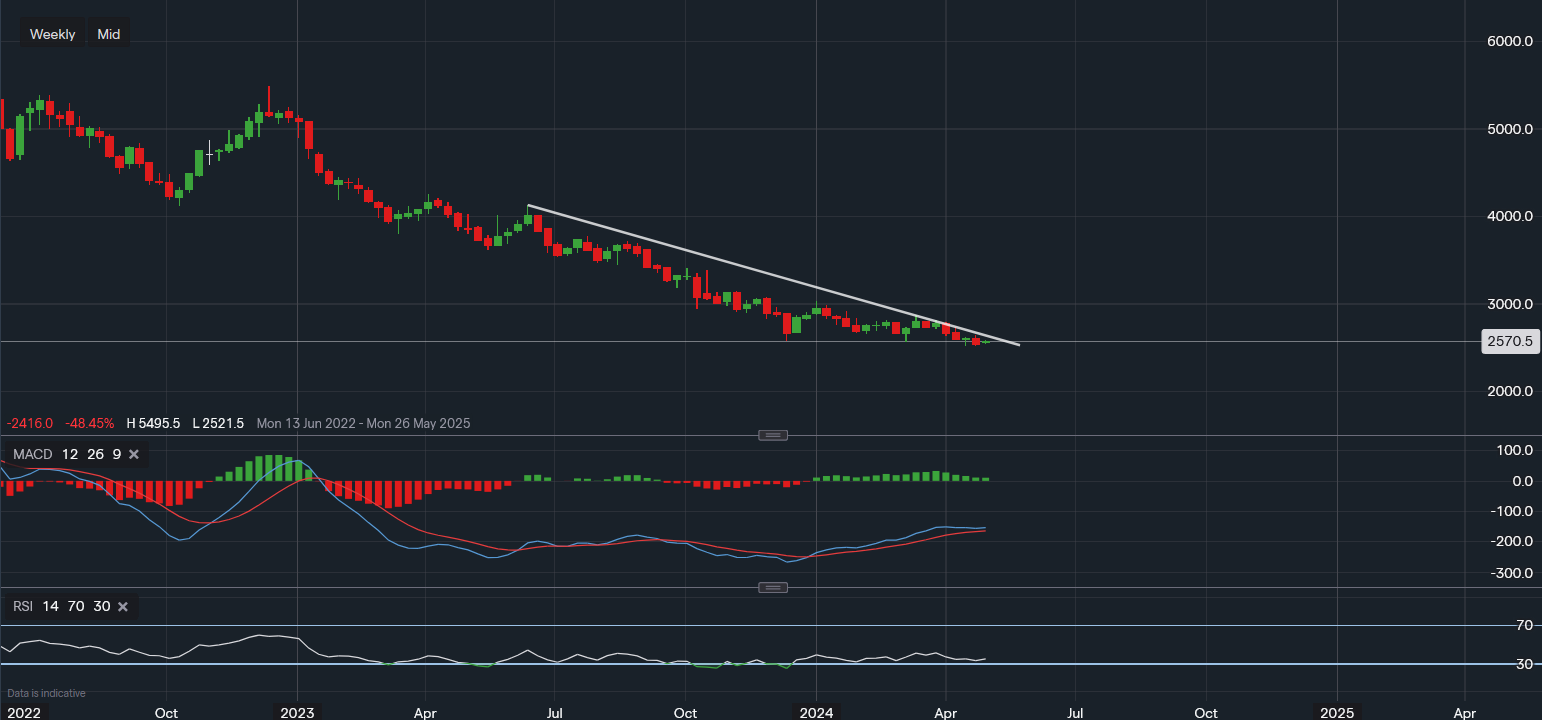Edit the RSI oversold level 30

pyautogui.click(x=101, y=607)
